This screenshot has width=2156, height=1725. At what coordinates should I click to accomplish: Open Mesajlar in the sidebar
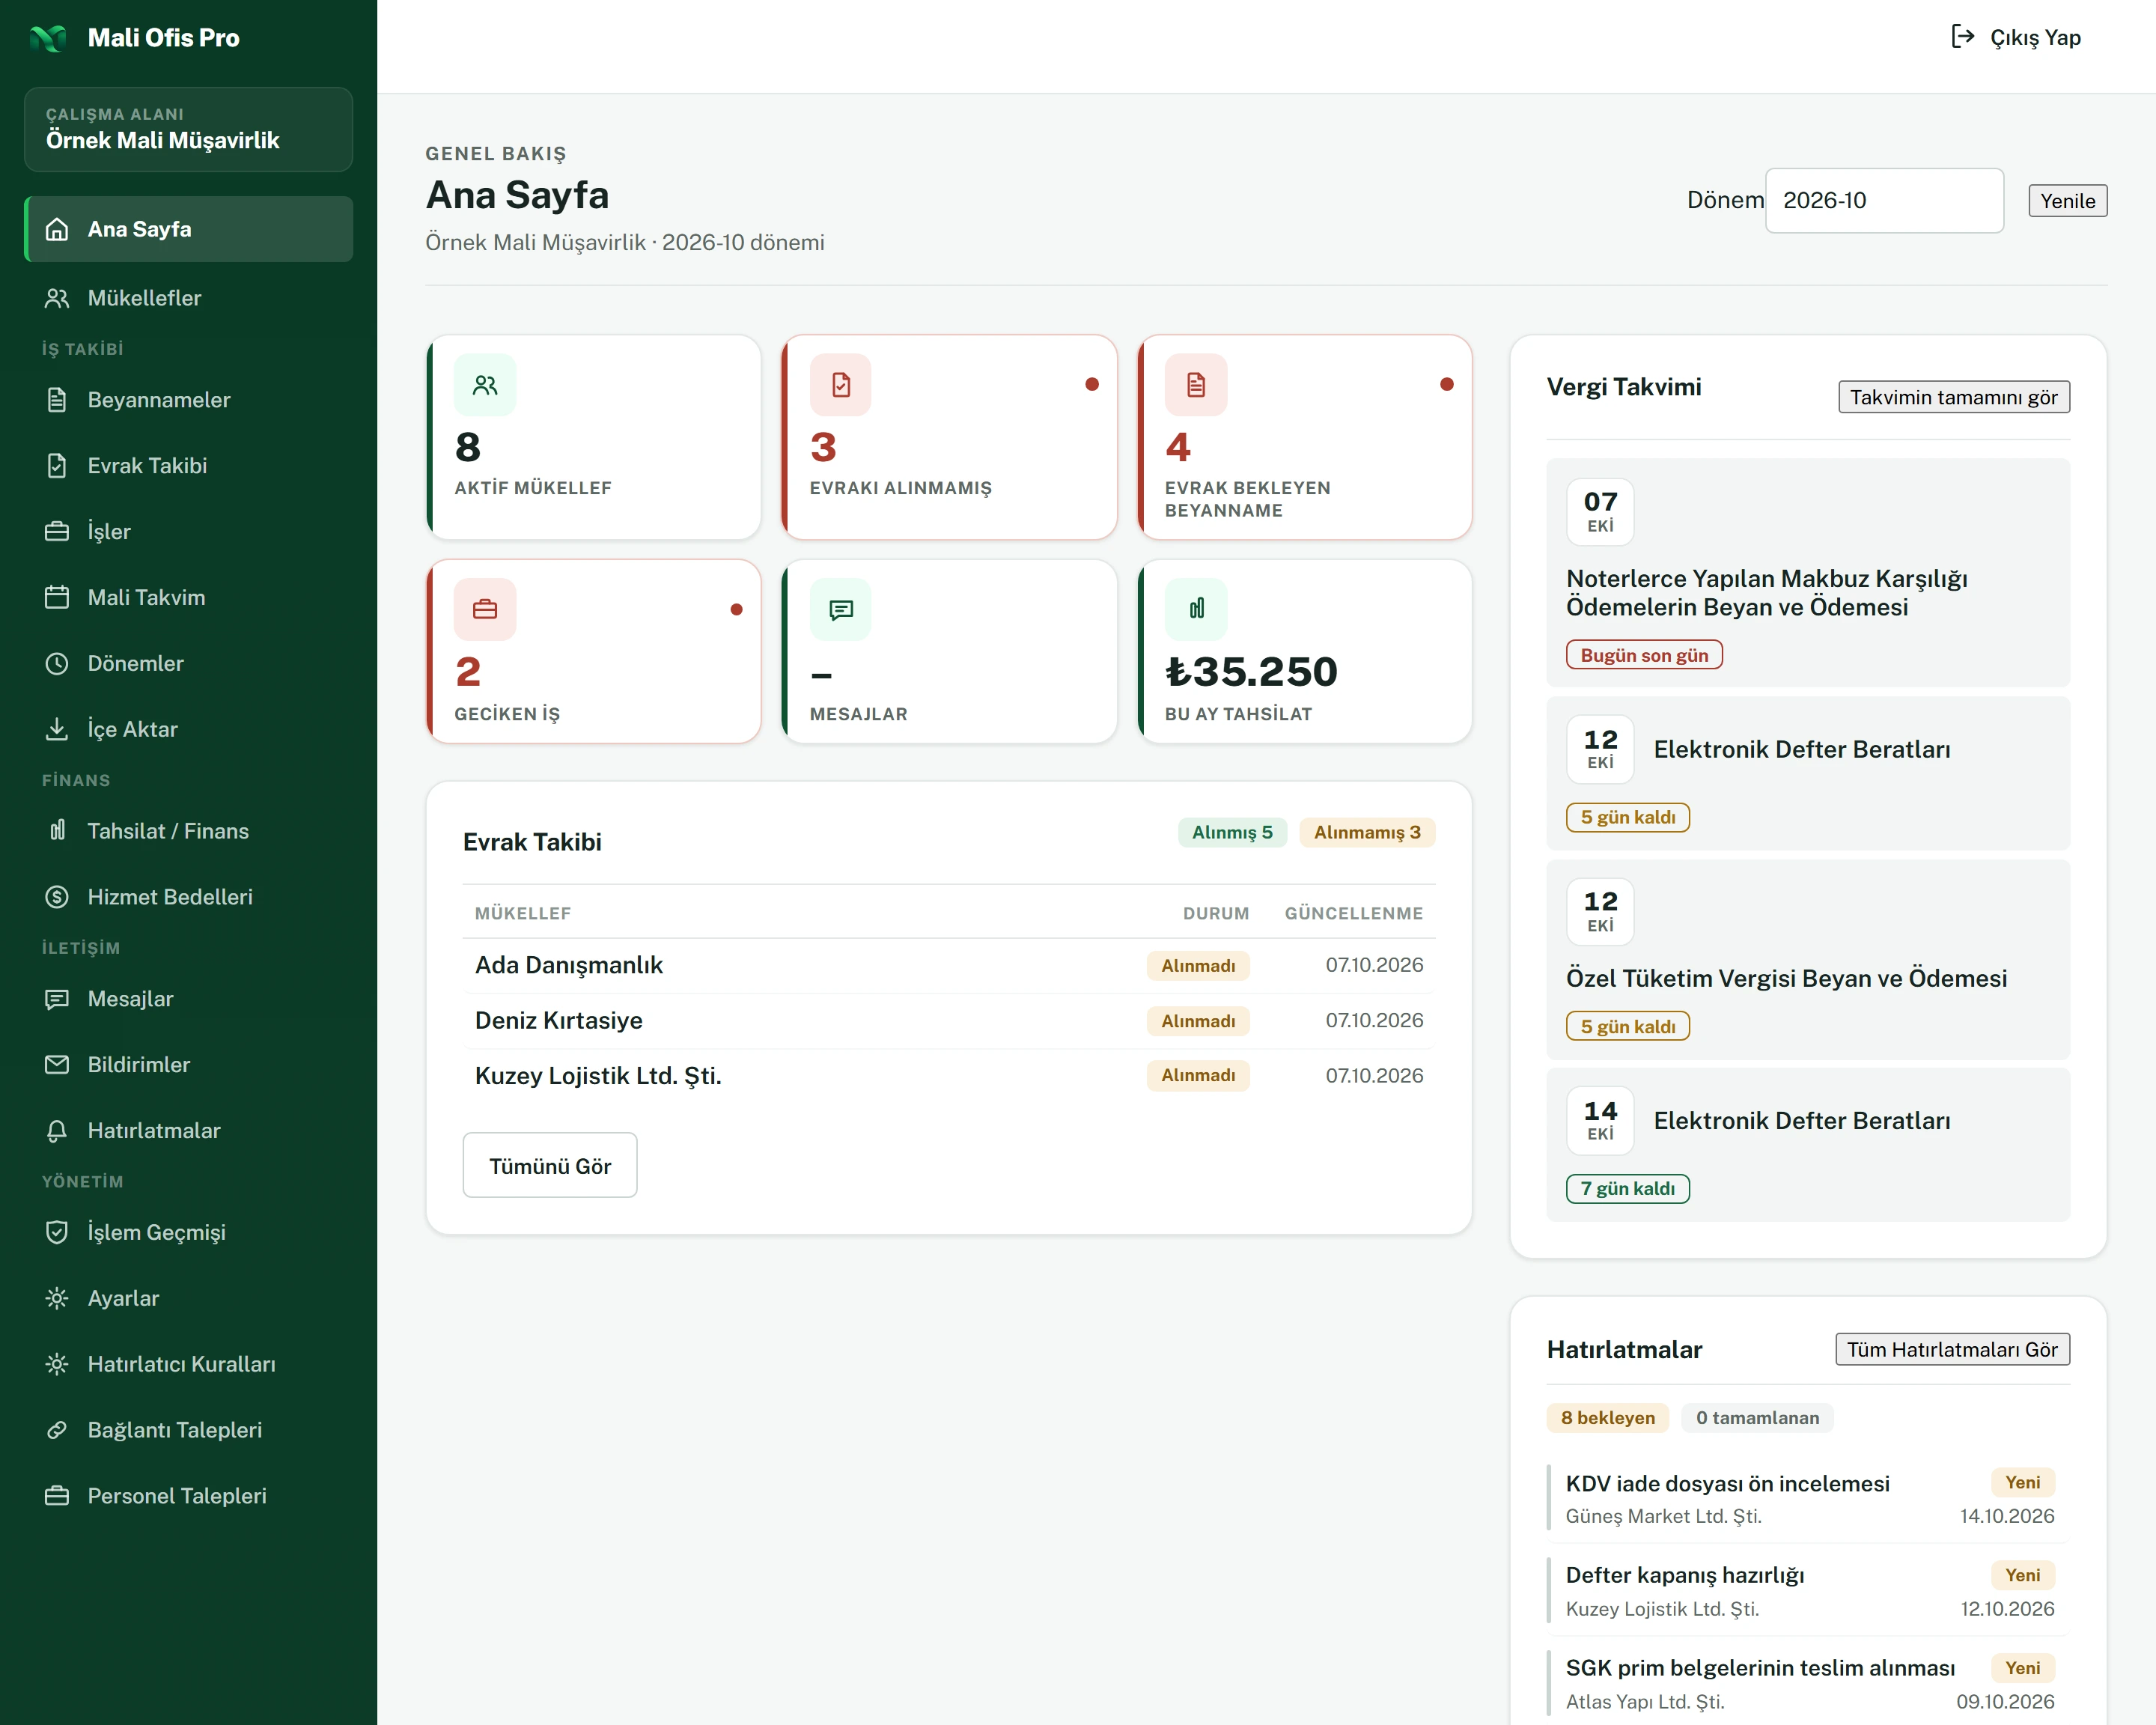(189, 999)
